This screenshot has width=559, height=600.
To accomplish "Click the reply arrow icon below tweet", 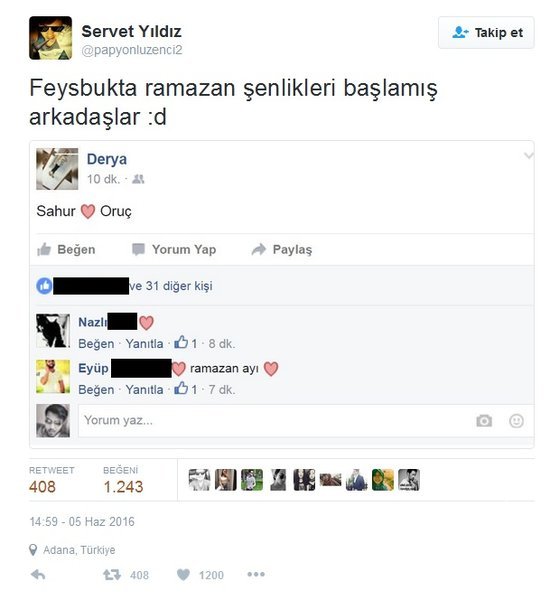I will (38, 574).
